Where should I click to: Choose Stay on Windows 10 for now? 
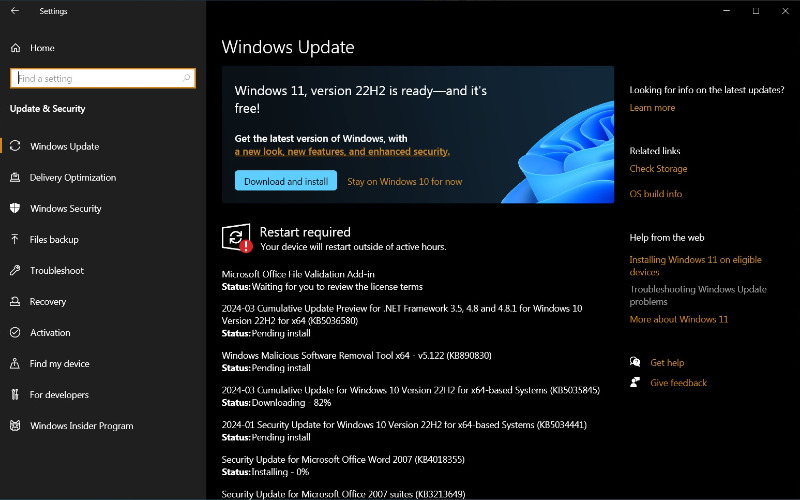click(405, 182)
